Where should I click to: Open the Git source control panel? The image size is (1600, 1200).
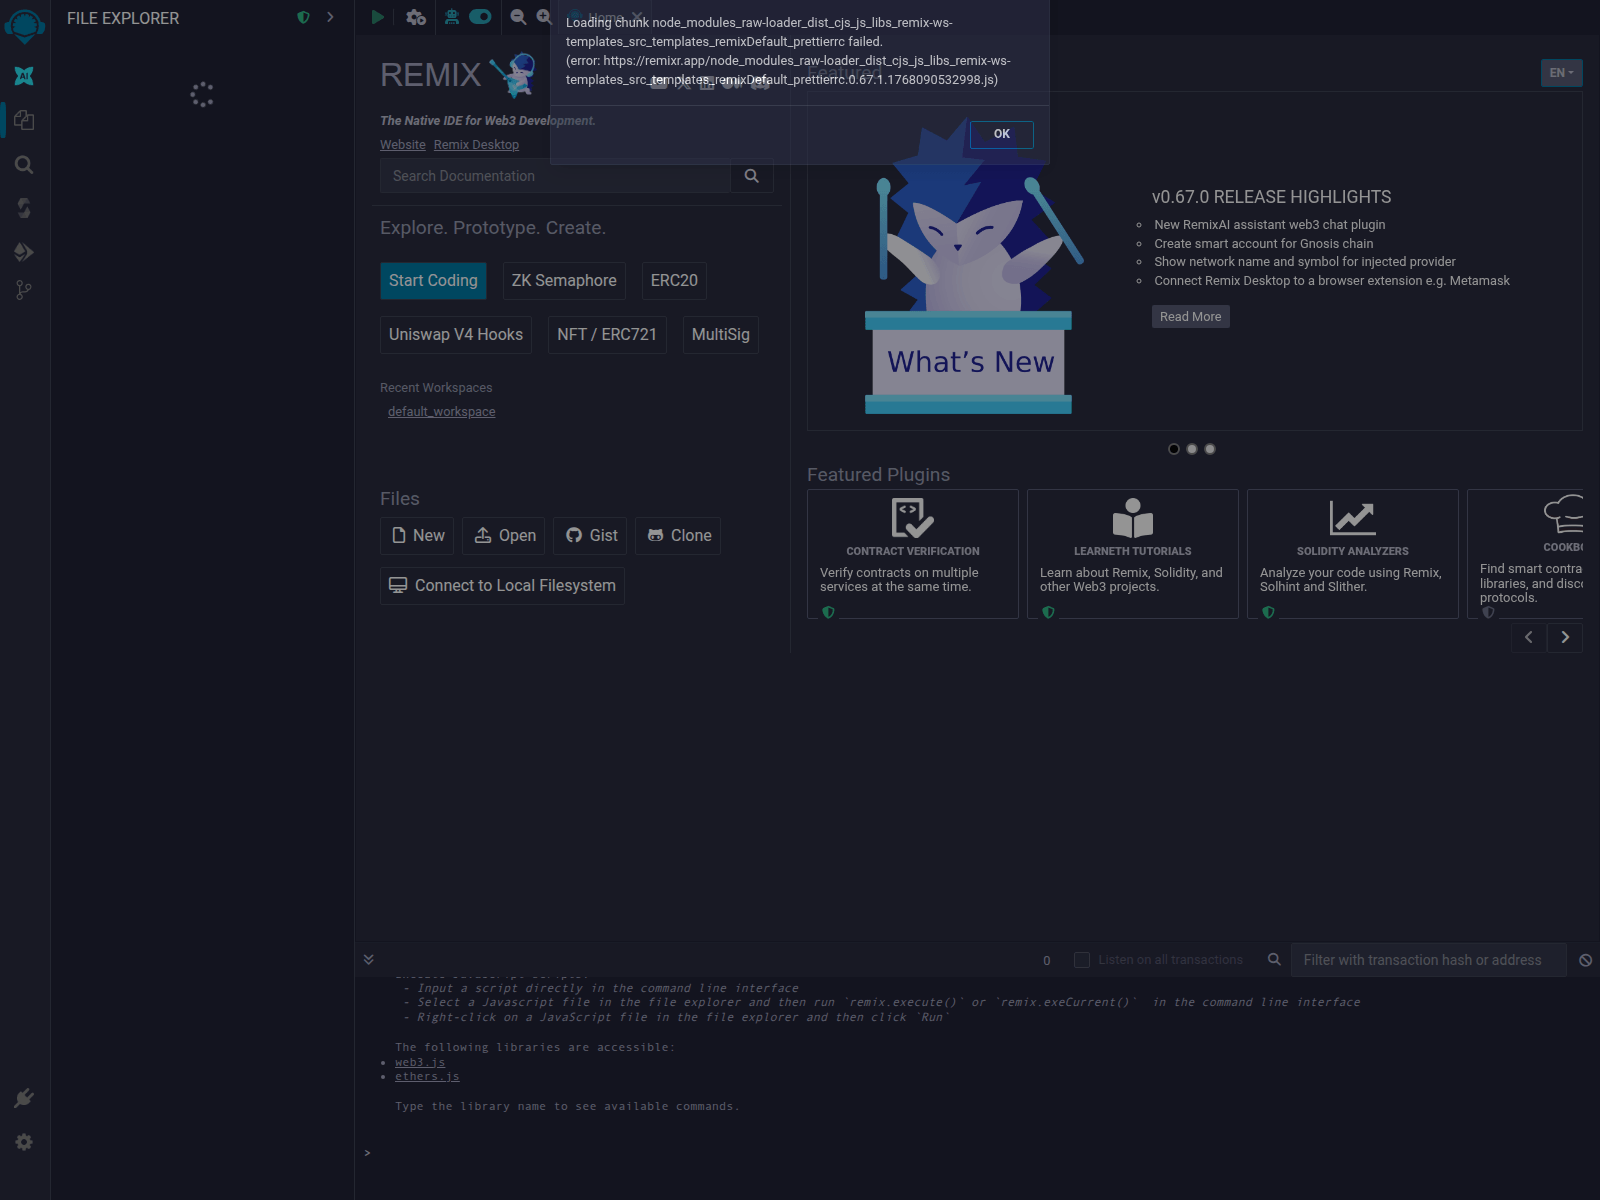[x=24, y=289]
